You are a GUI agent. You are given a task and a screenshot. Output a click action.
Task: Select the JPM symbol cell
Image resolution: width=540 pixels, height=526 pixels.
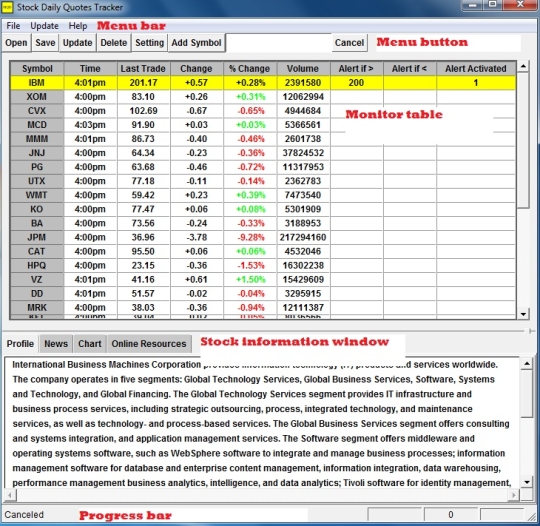pos(37,237)
